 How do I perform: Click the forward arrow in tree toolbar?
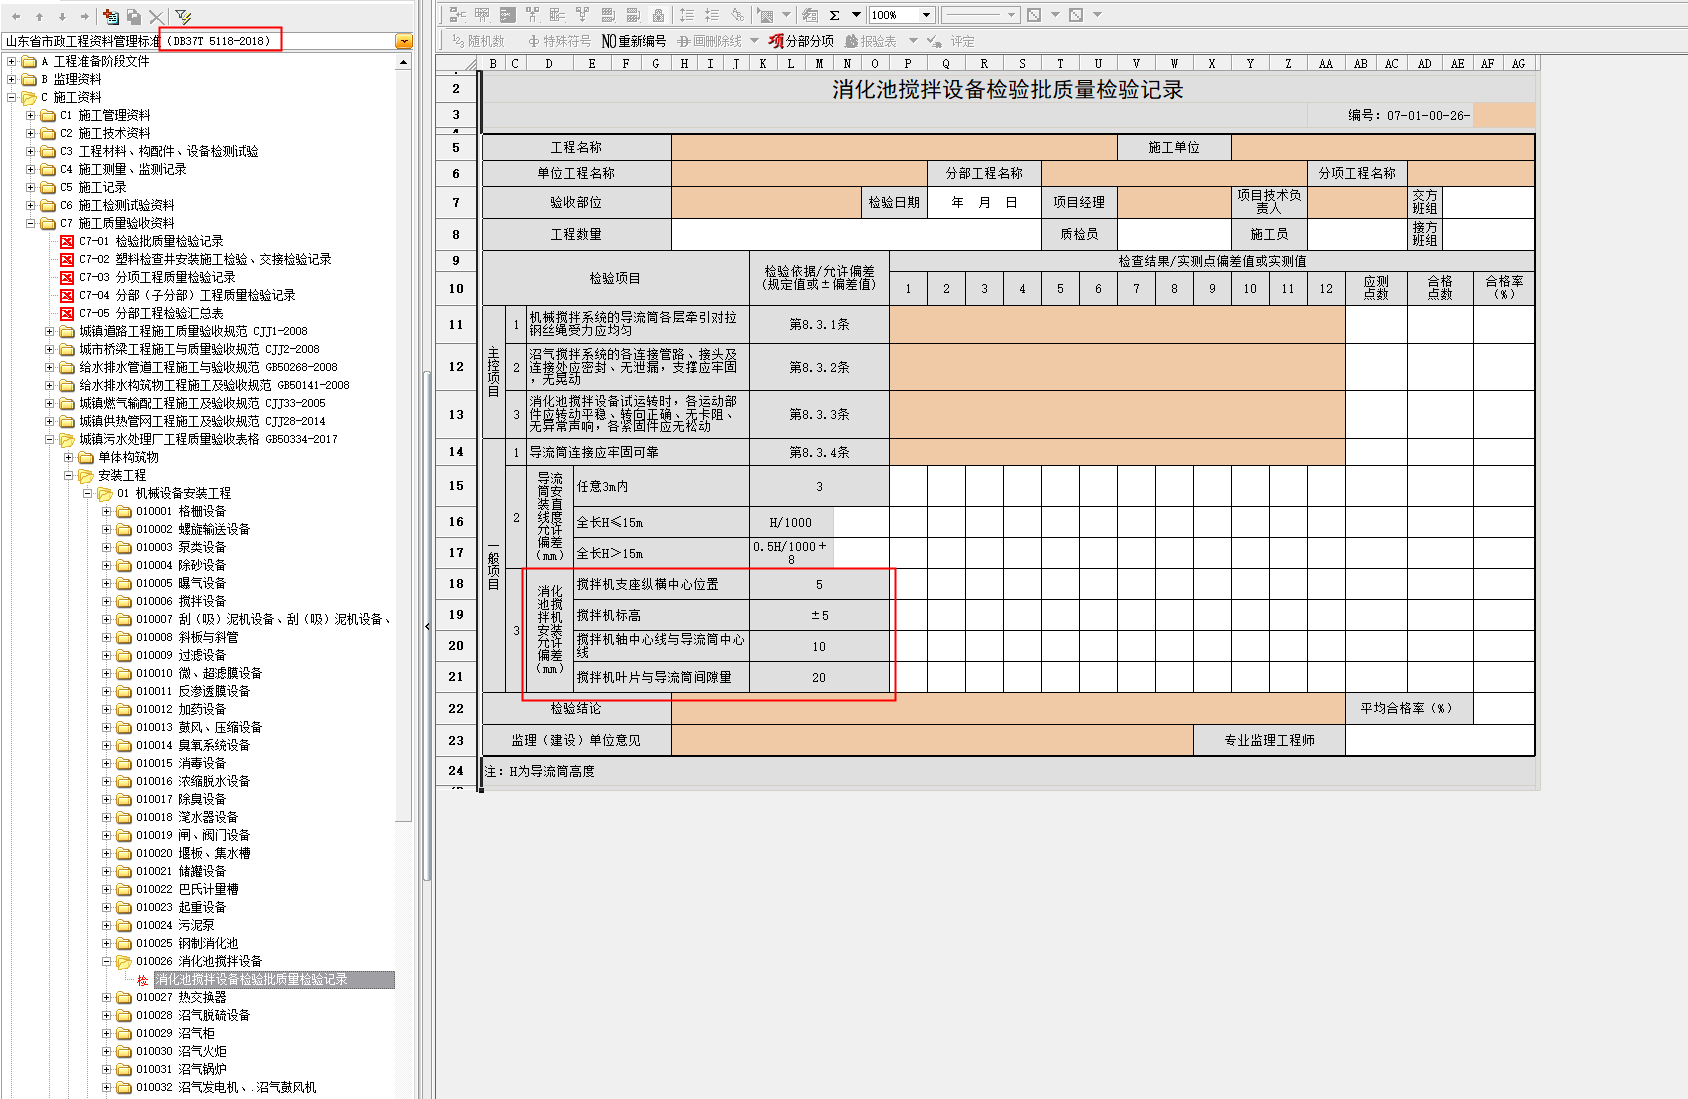(x=85, y=17)
